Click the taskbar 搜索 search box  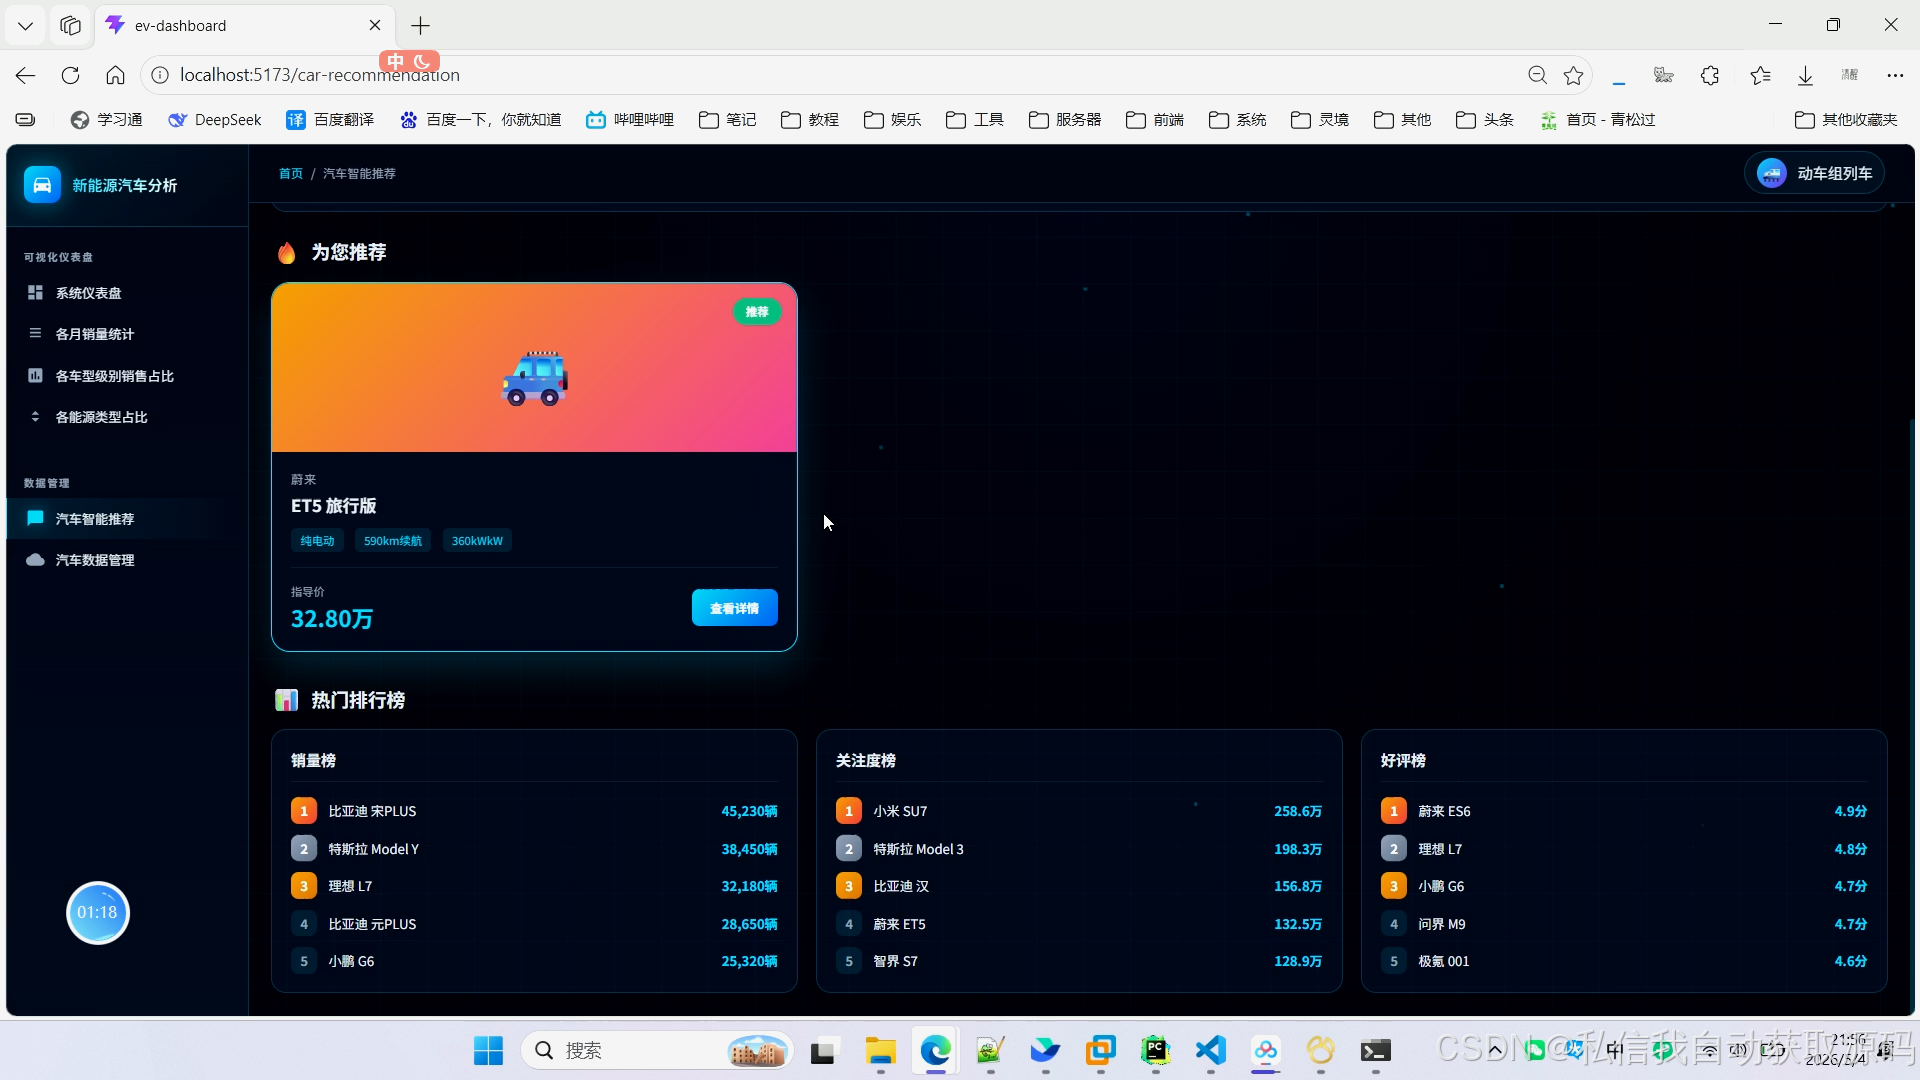click(x=657, y=1050)
